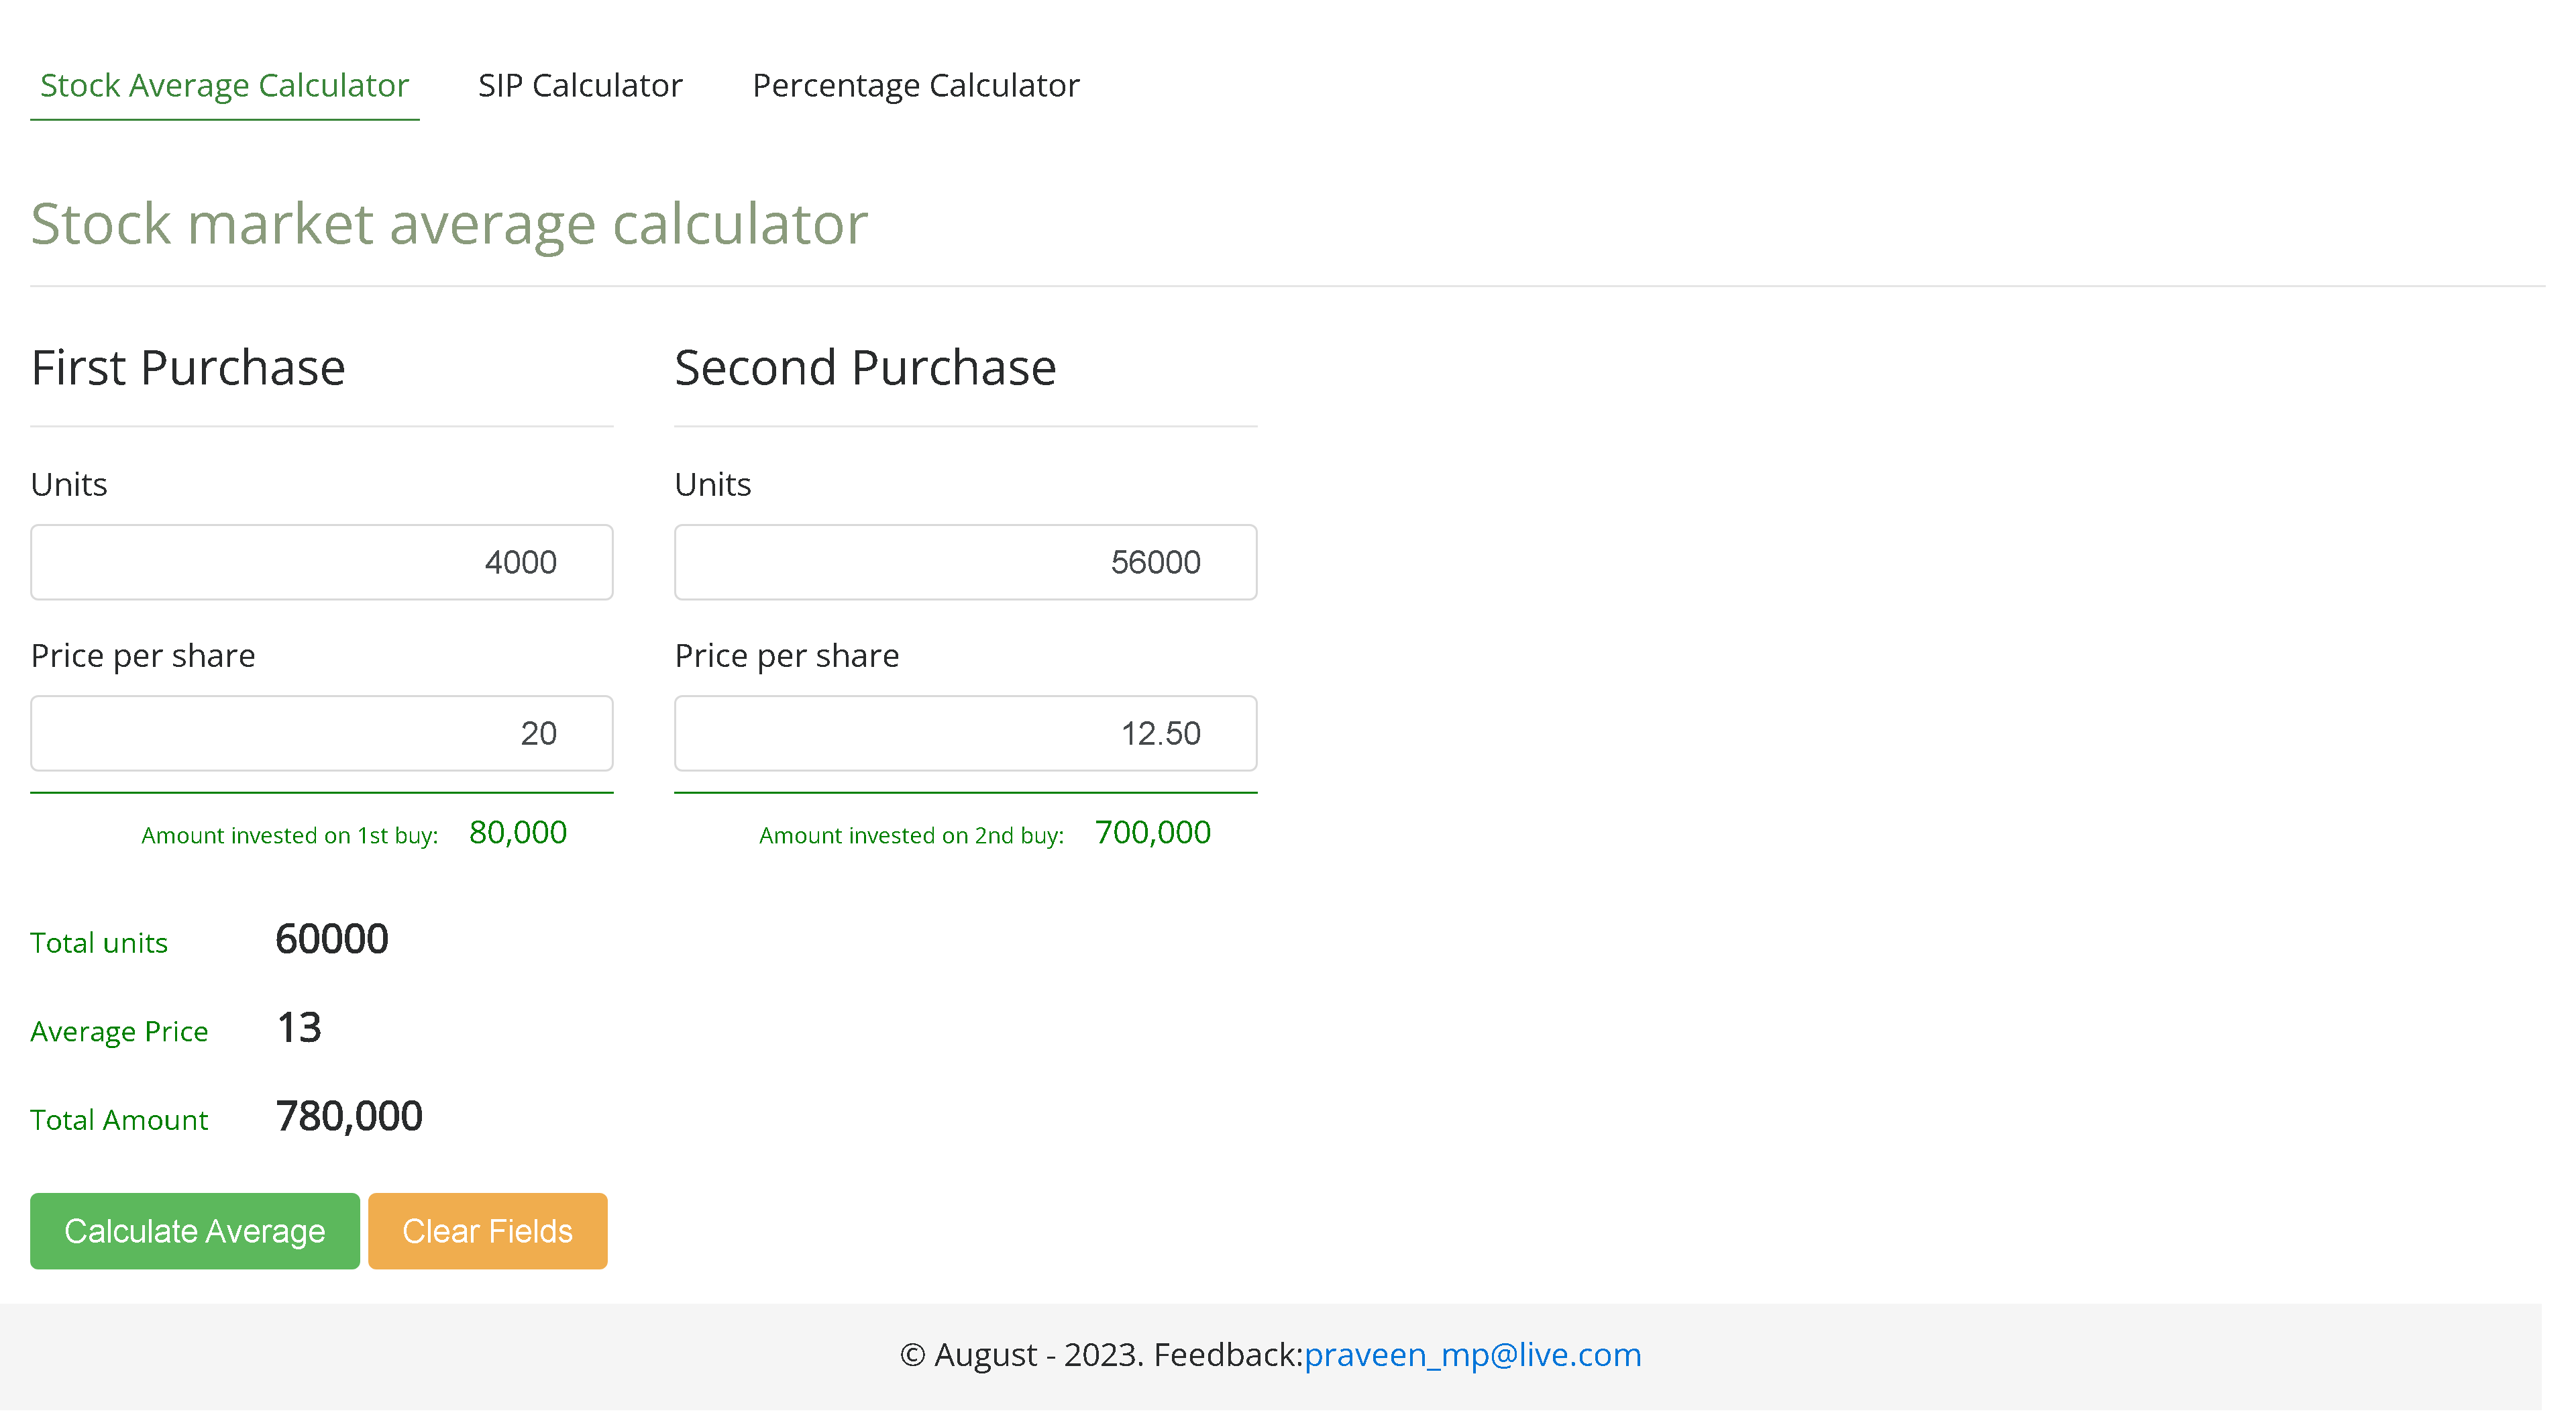The width and height of the screenshot is (2576, 1411).
Task: Click the Total units value 60000
Action: click(x=332, y=939)
